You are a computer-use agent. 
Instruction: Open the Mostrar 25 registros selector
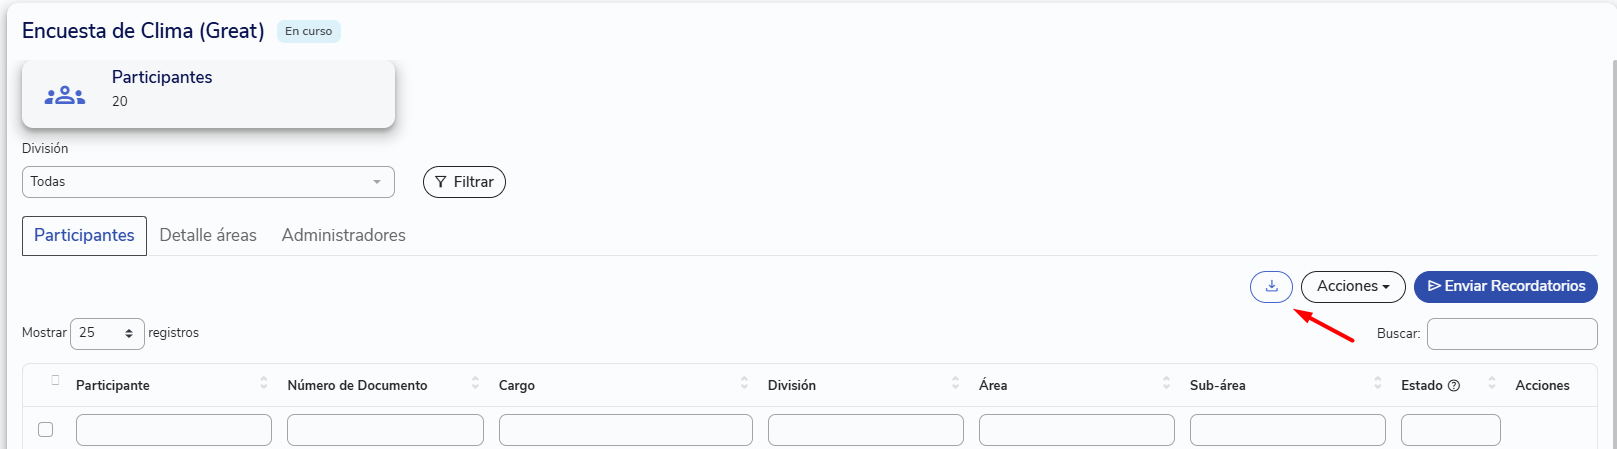[107, 333]
